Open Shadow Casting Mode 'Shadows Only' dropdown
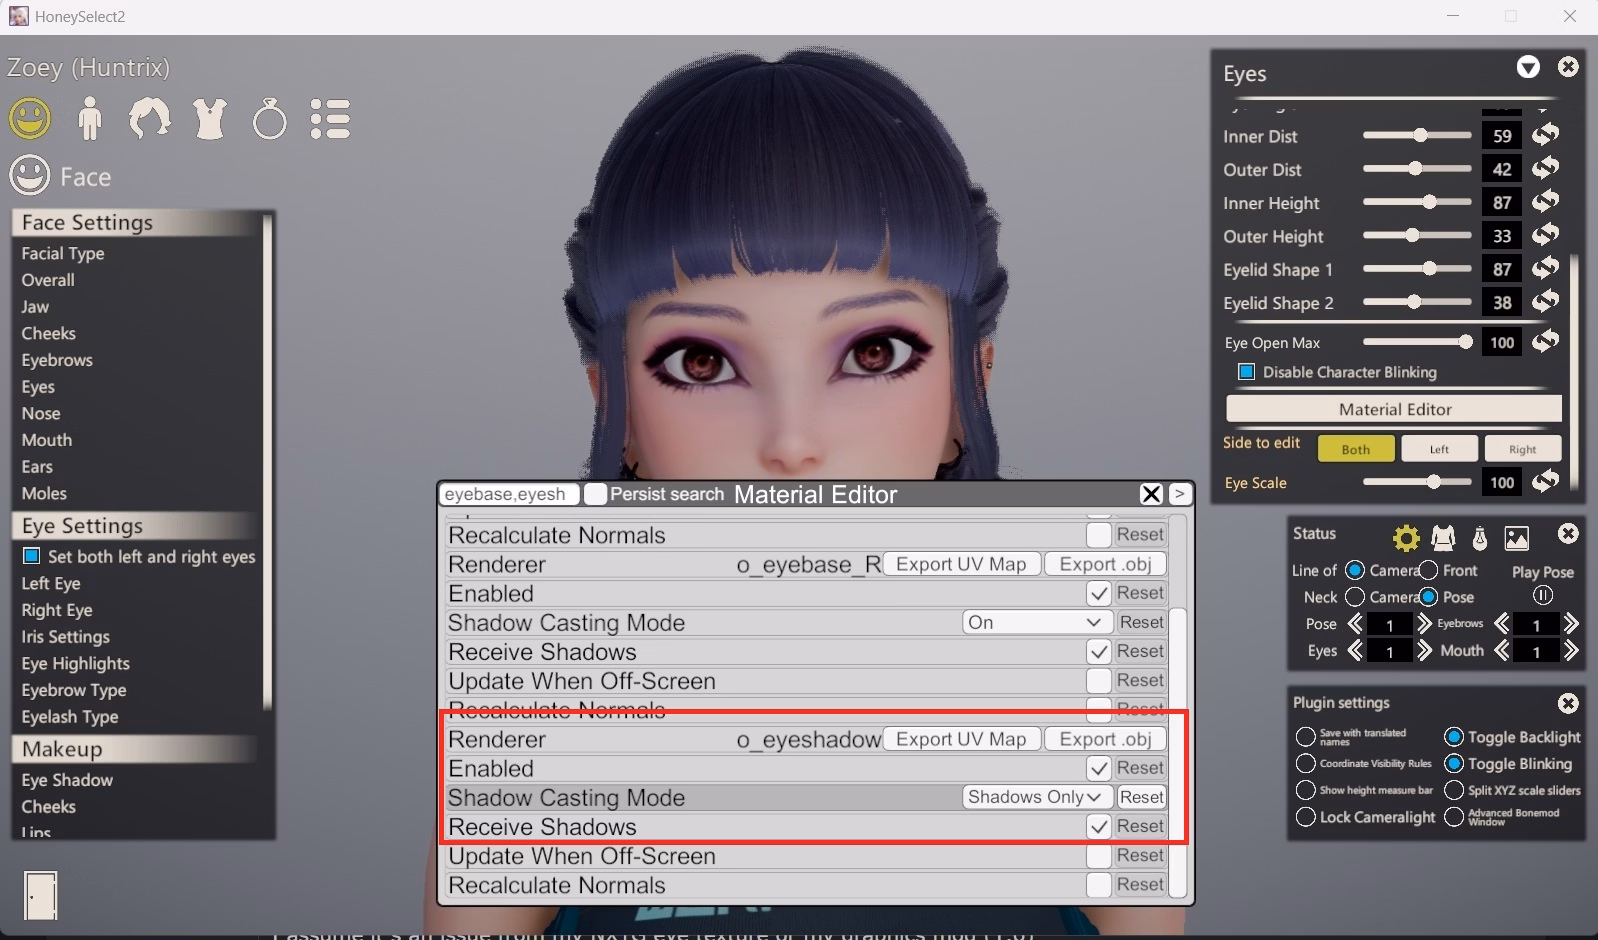Screen dimensions: 1598x940 pyautogui.click(x=1035, y=797)
